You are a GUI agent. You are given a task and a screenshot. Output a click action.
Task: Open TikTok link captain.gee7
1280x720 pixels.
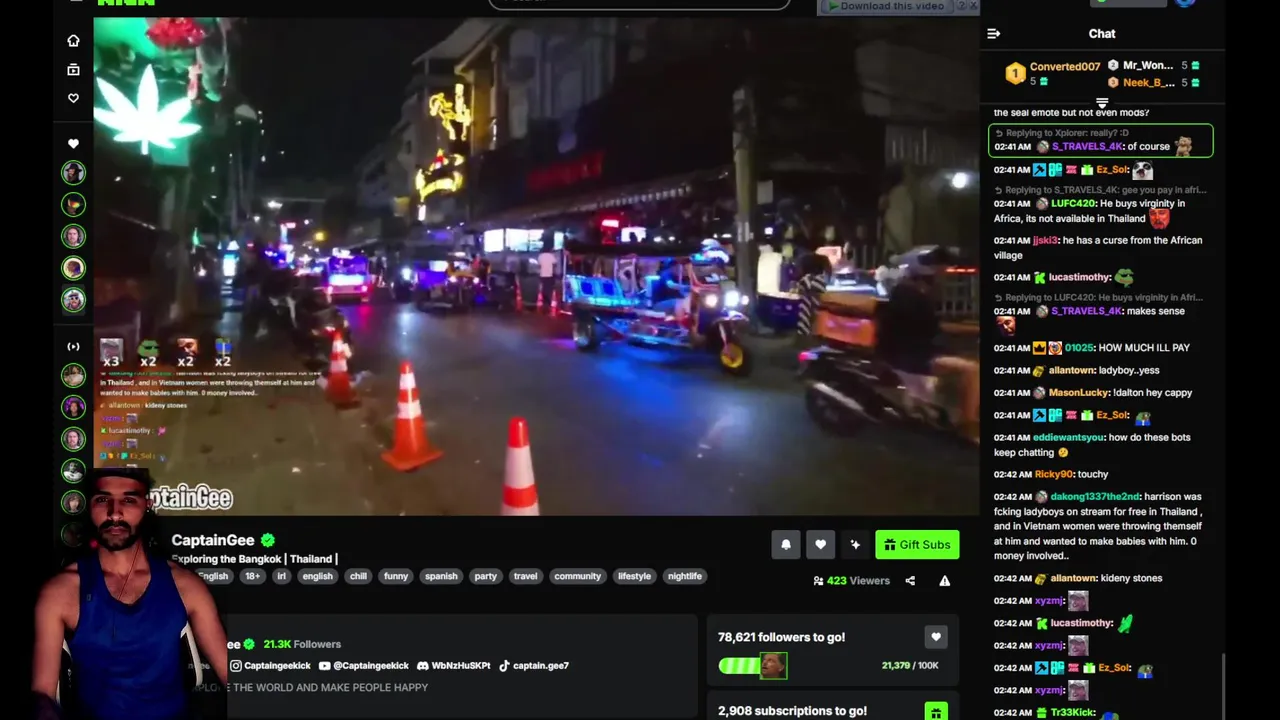click(533, 666)
